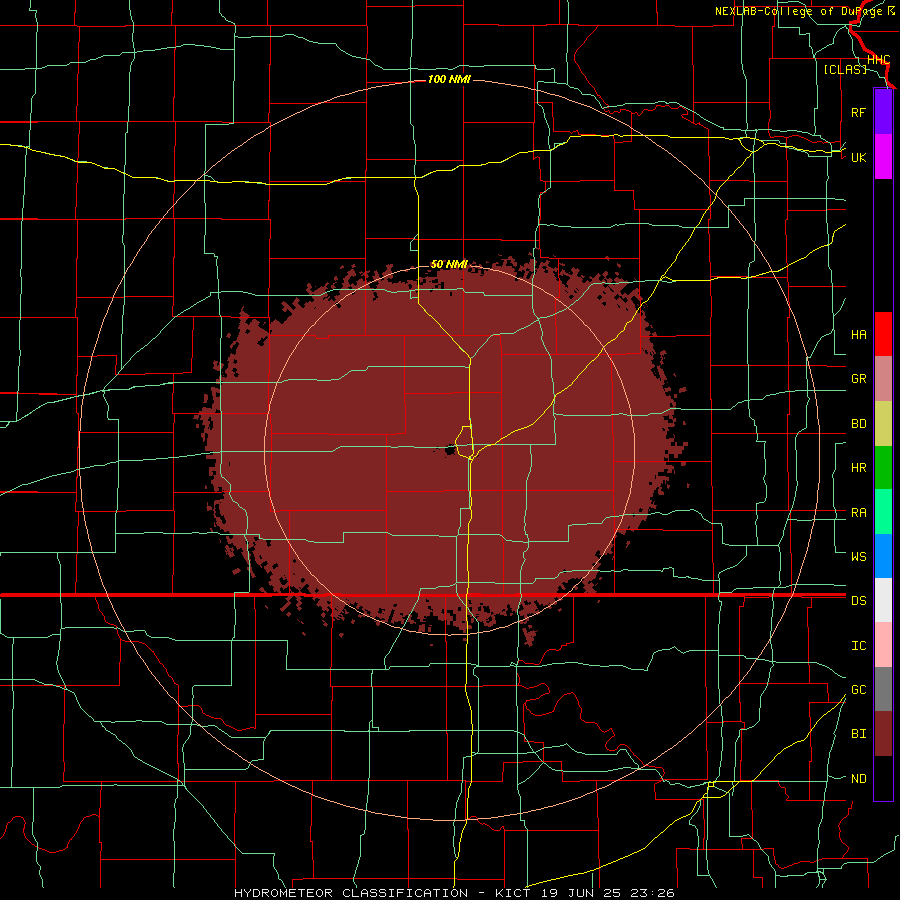Click the "[CLAS]" units label
Screen dimensions: 900x900
[845, 69]
